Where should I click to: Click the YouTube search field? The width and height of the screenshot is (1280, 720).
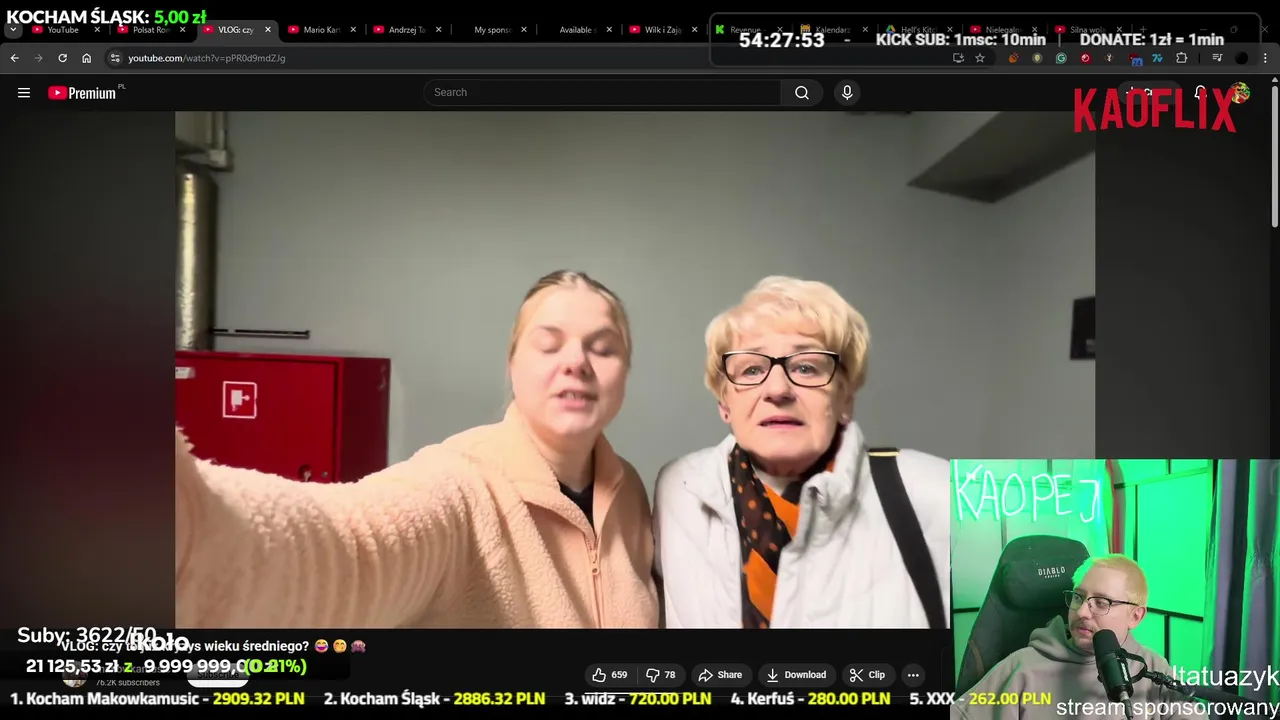(603, 92)
